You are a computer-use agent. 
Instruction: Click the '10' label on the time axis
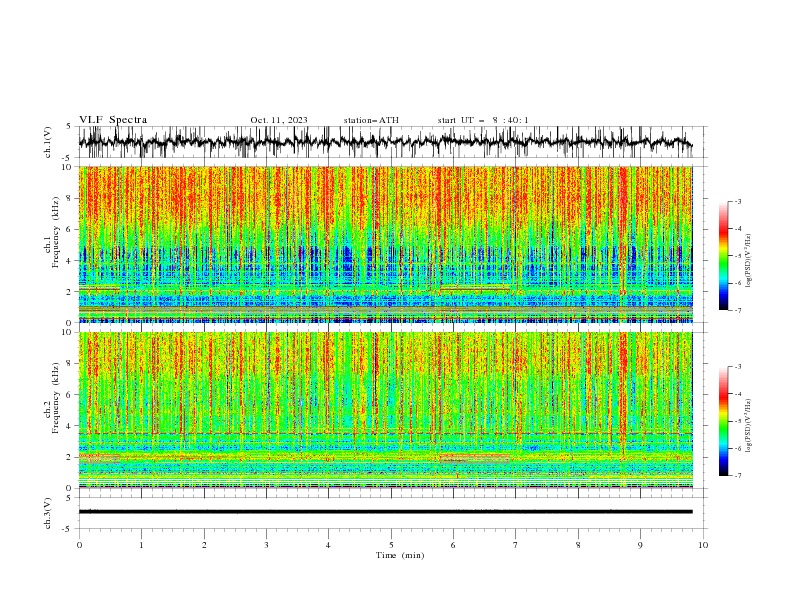pos(703,545)
